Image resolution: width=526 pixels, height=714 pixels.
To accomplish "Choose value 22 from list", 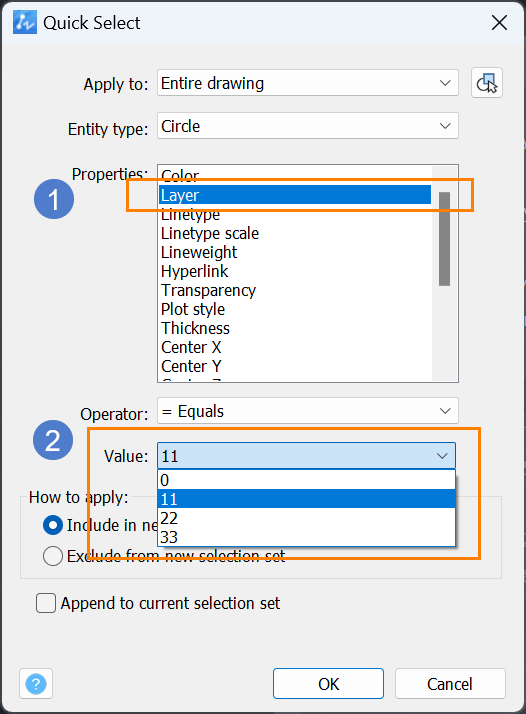I will [x=306, y=518].
